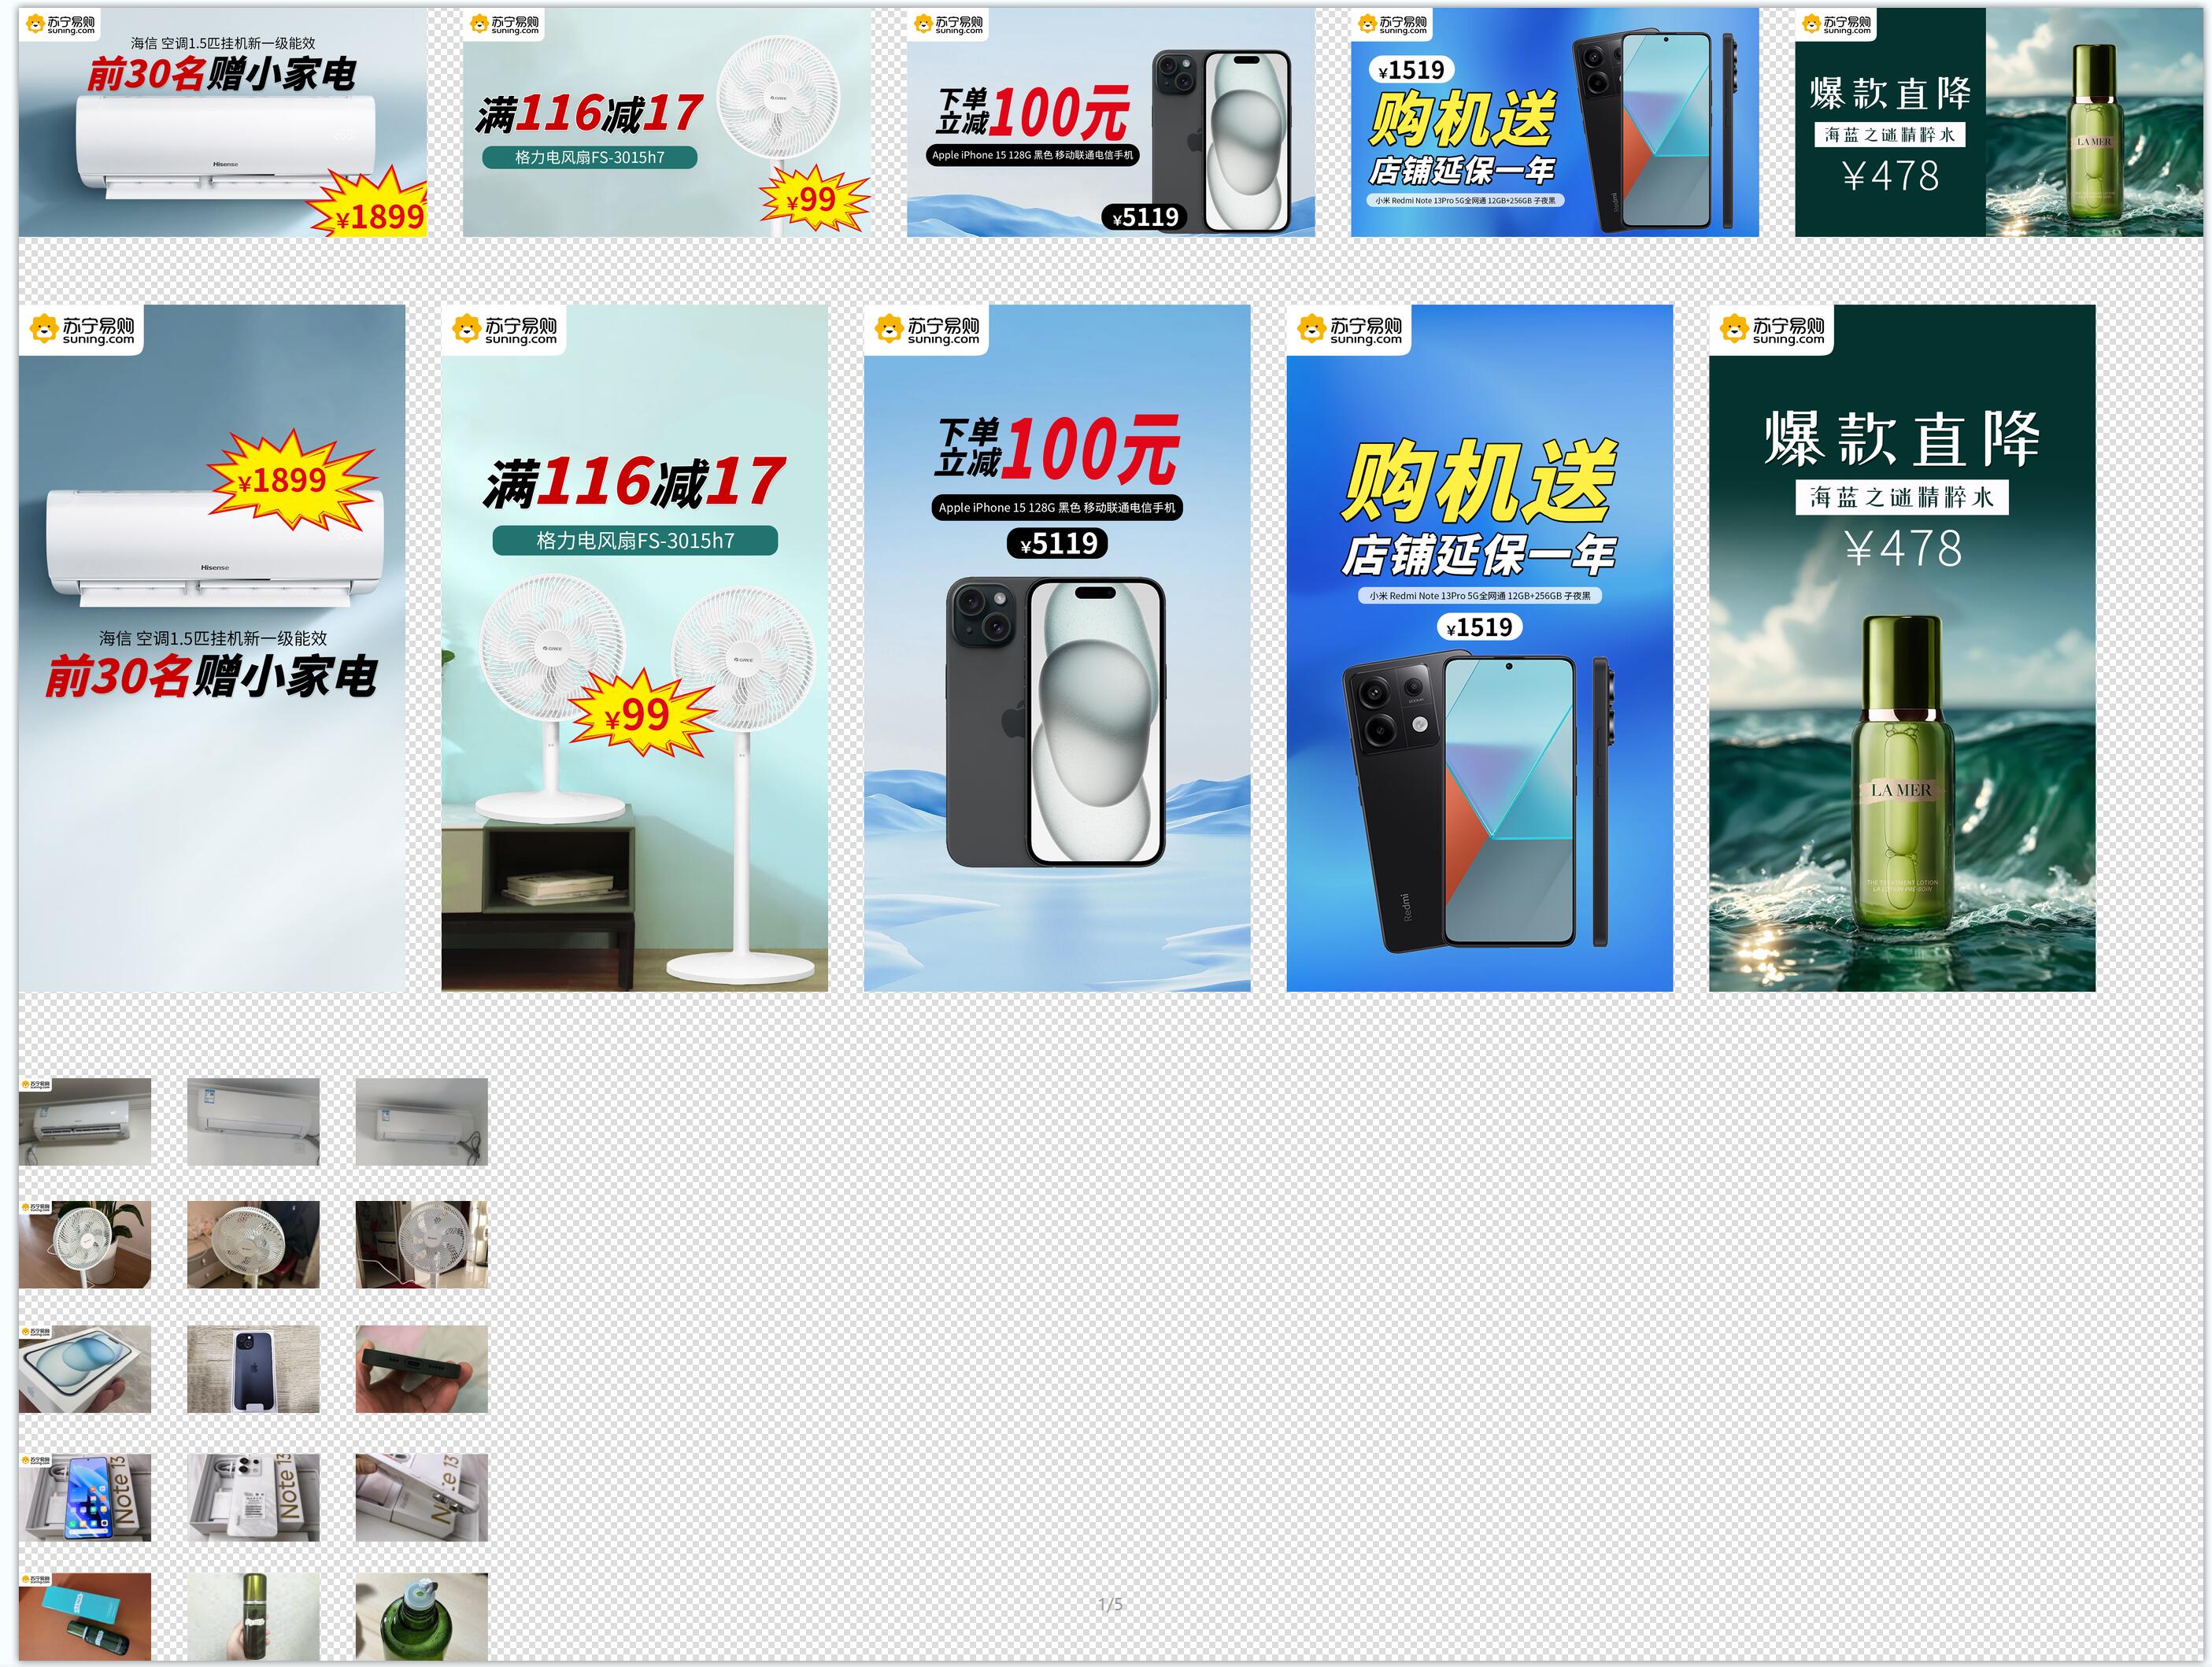Select '爆款直降' headline on horizontal La Mer banner
This screenshot has height=1667, width=2212.
click(1890, 94)
